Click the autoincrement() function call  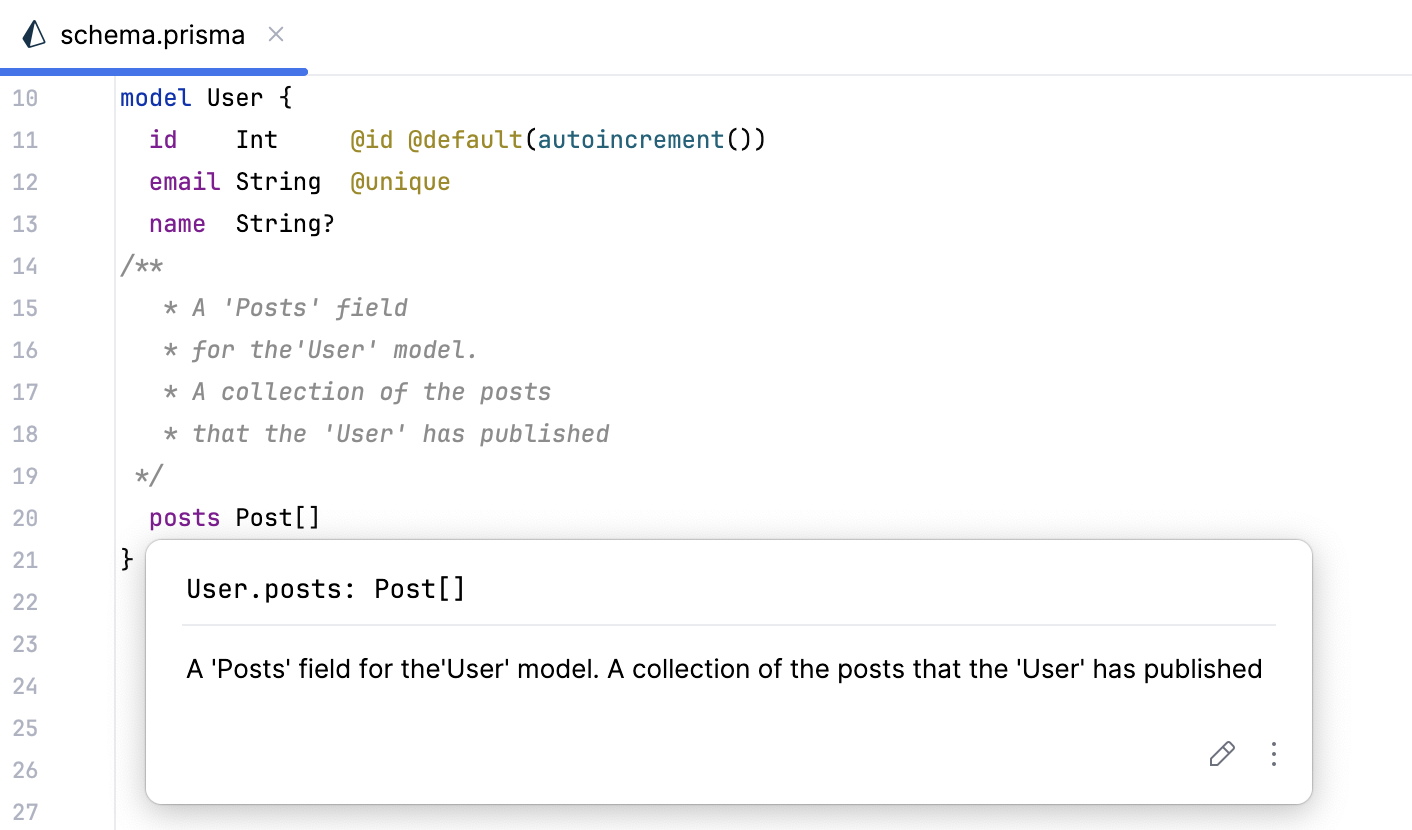pos(630,139)
